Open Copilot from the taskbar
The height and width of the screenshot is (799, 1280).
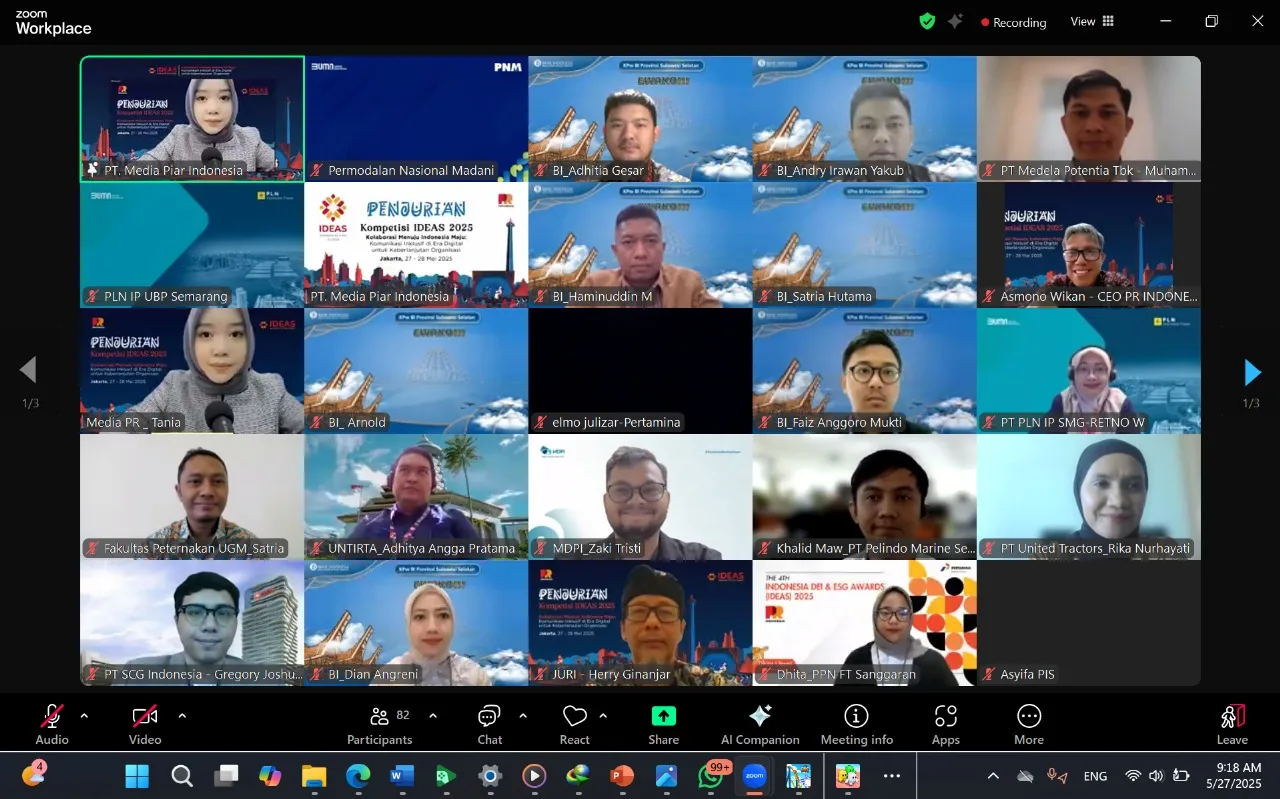(270, 776)
